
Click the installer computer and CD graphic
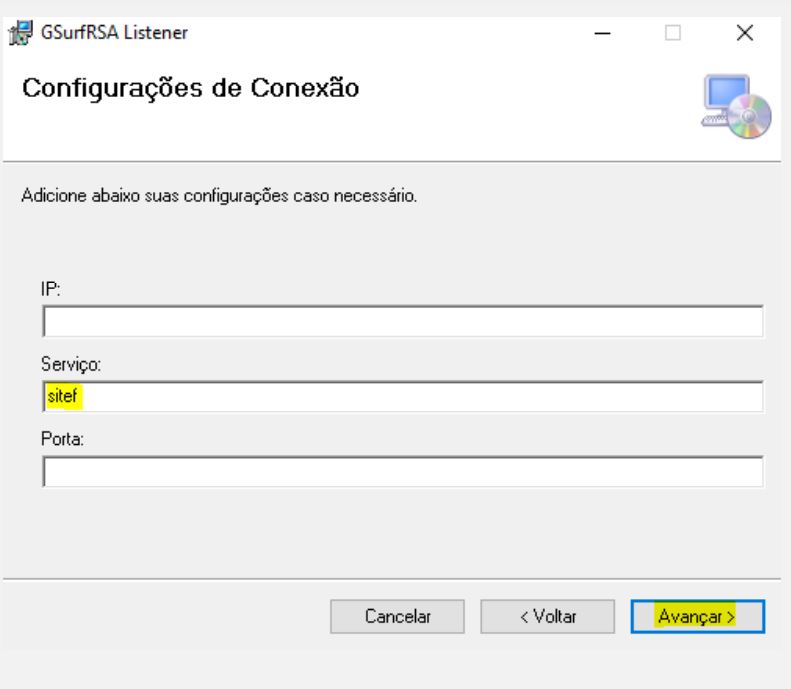[x=736, y=106]
